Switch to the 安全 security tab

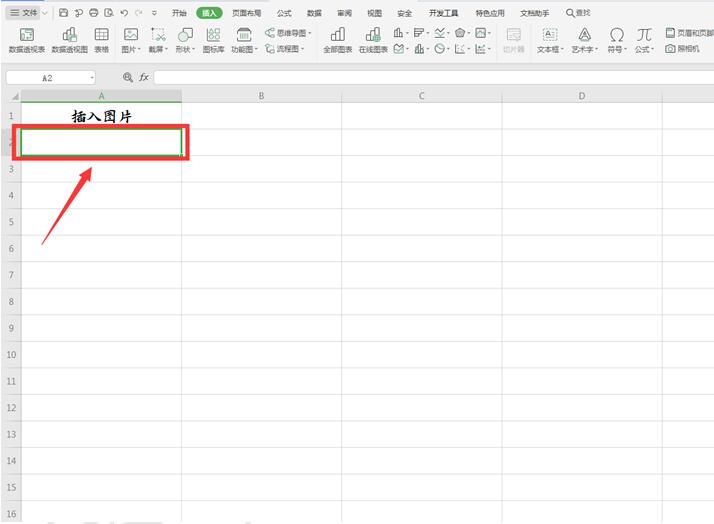tap(405, 13)
